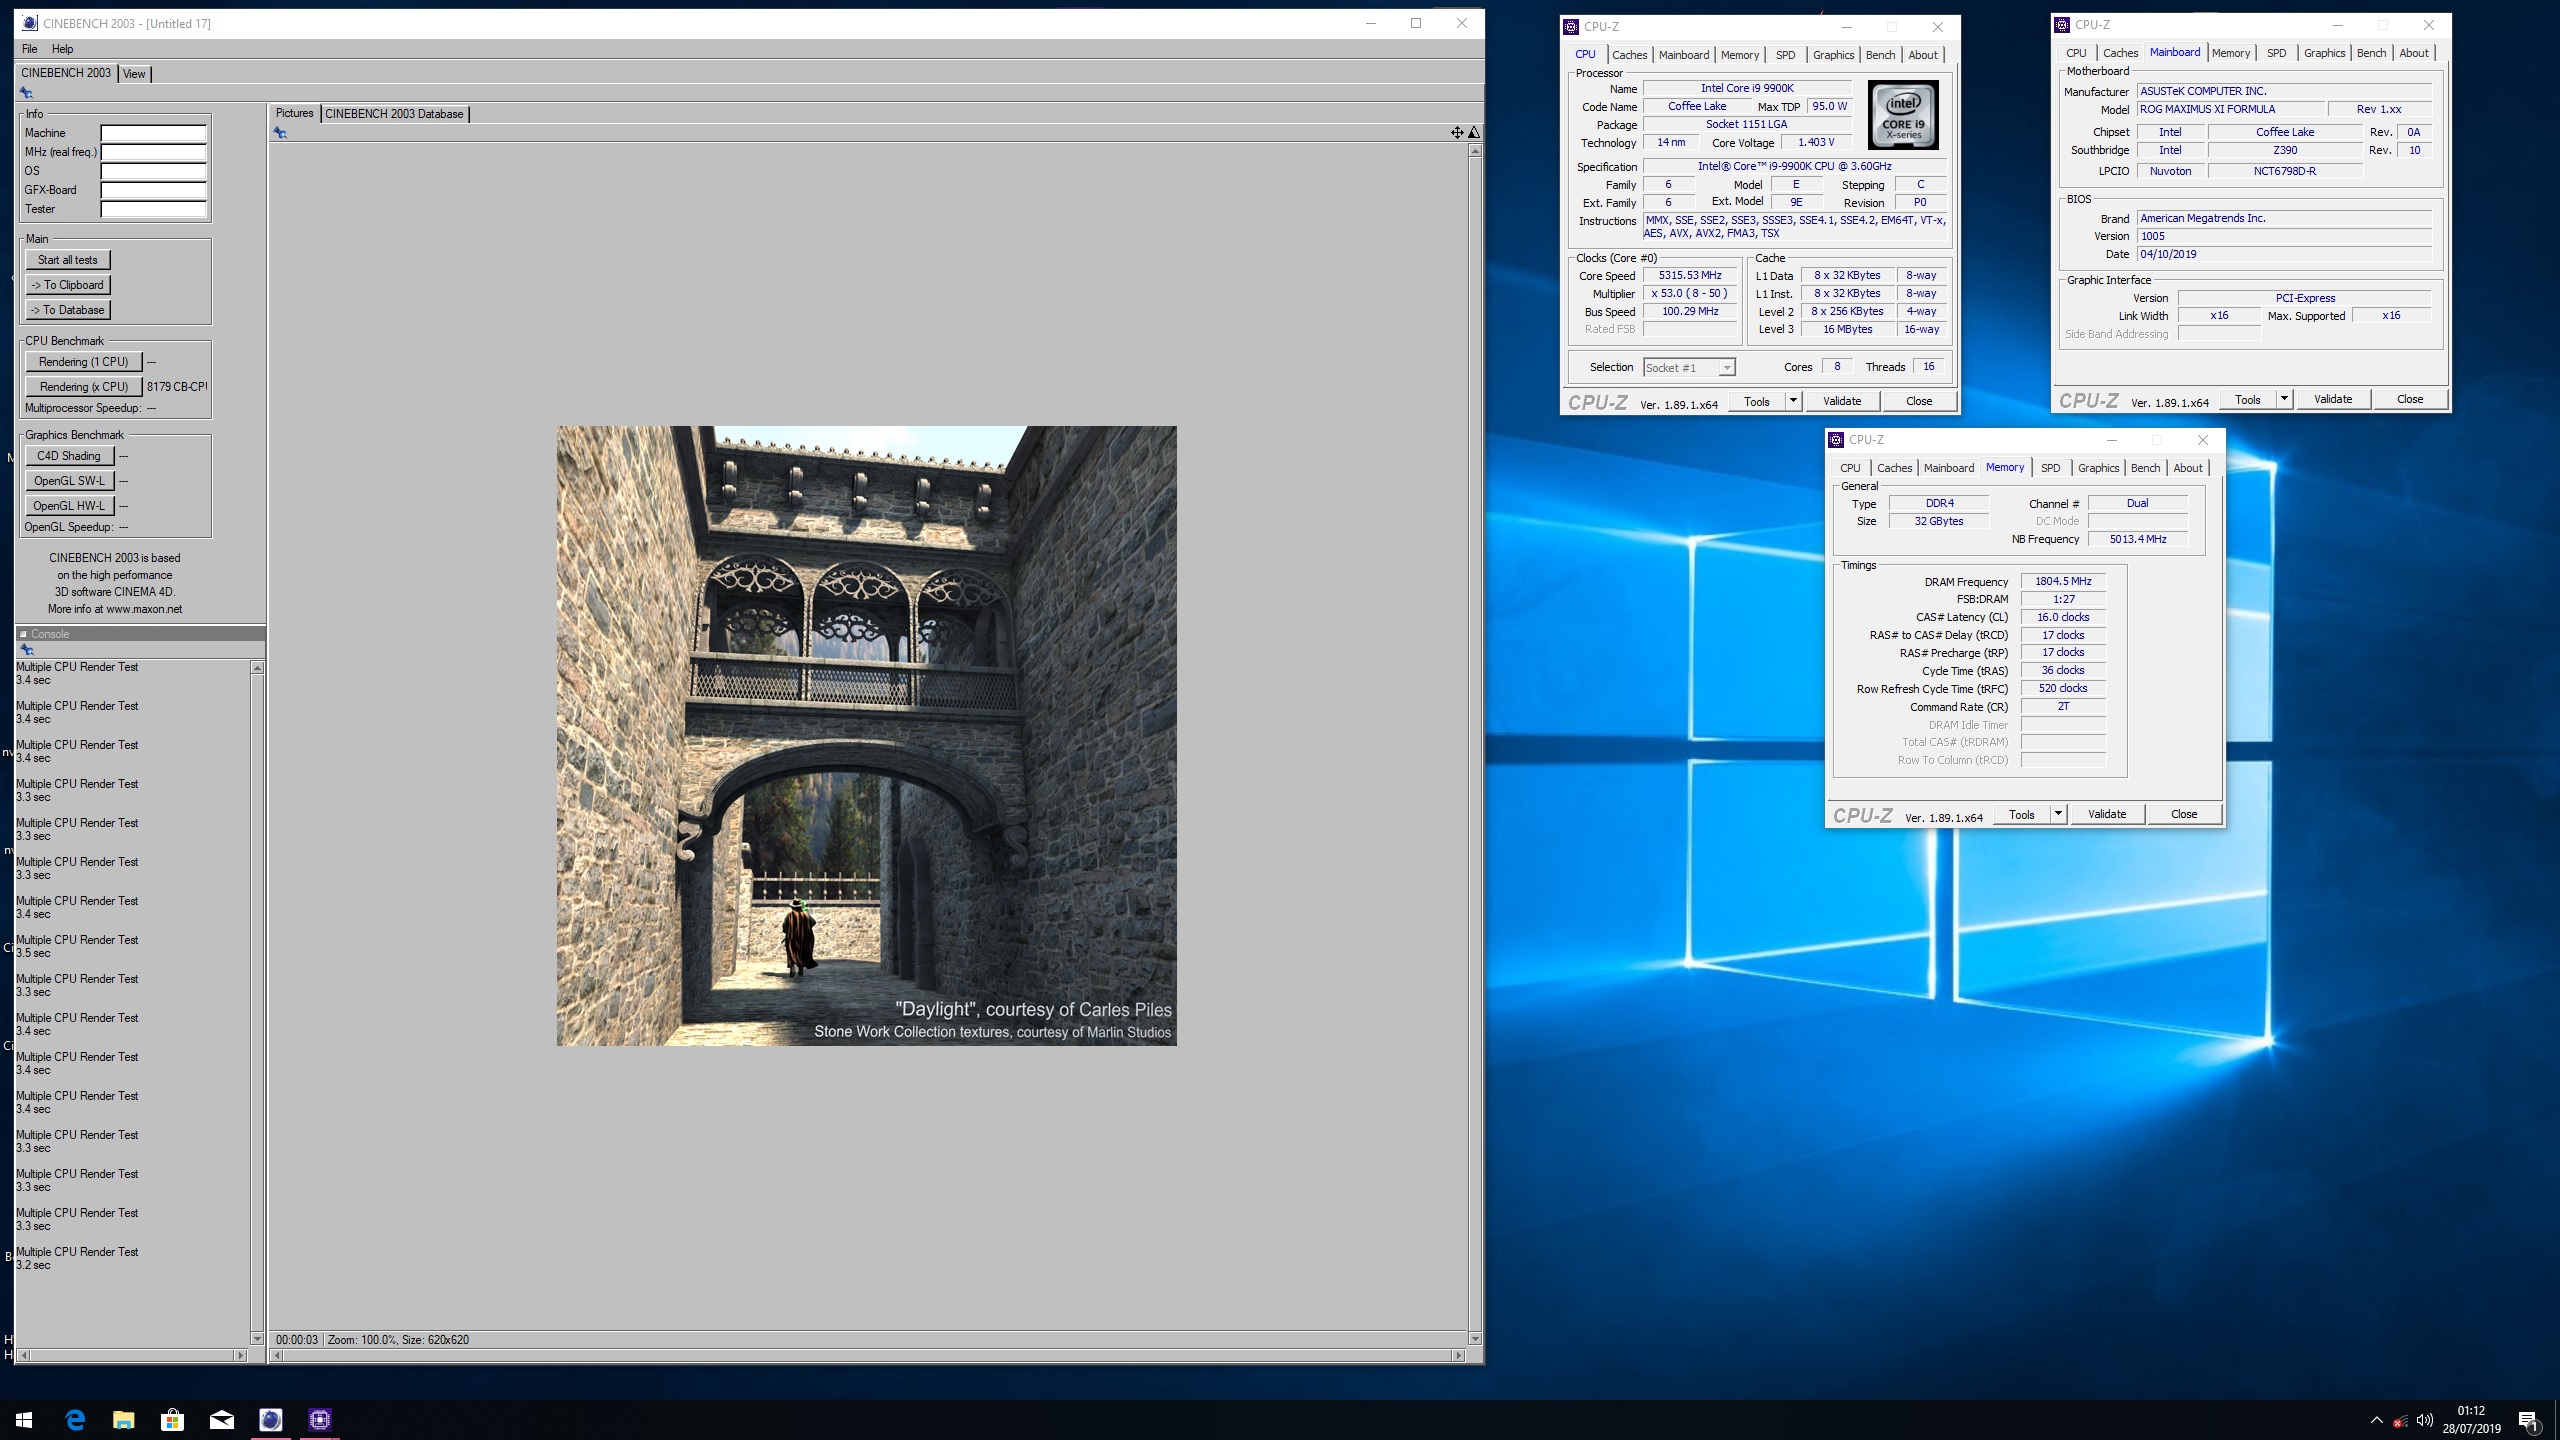
Task: Click the To Database button
Action: tap(68, 310)
